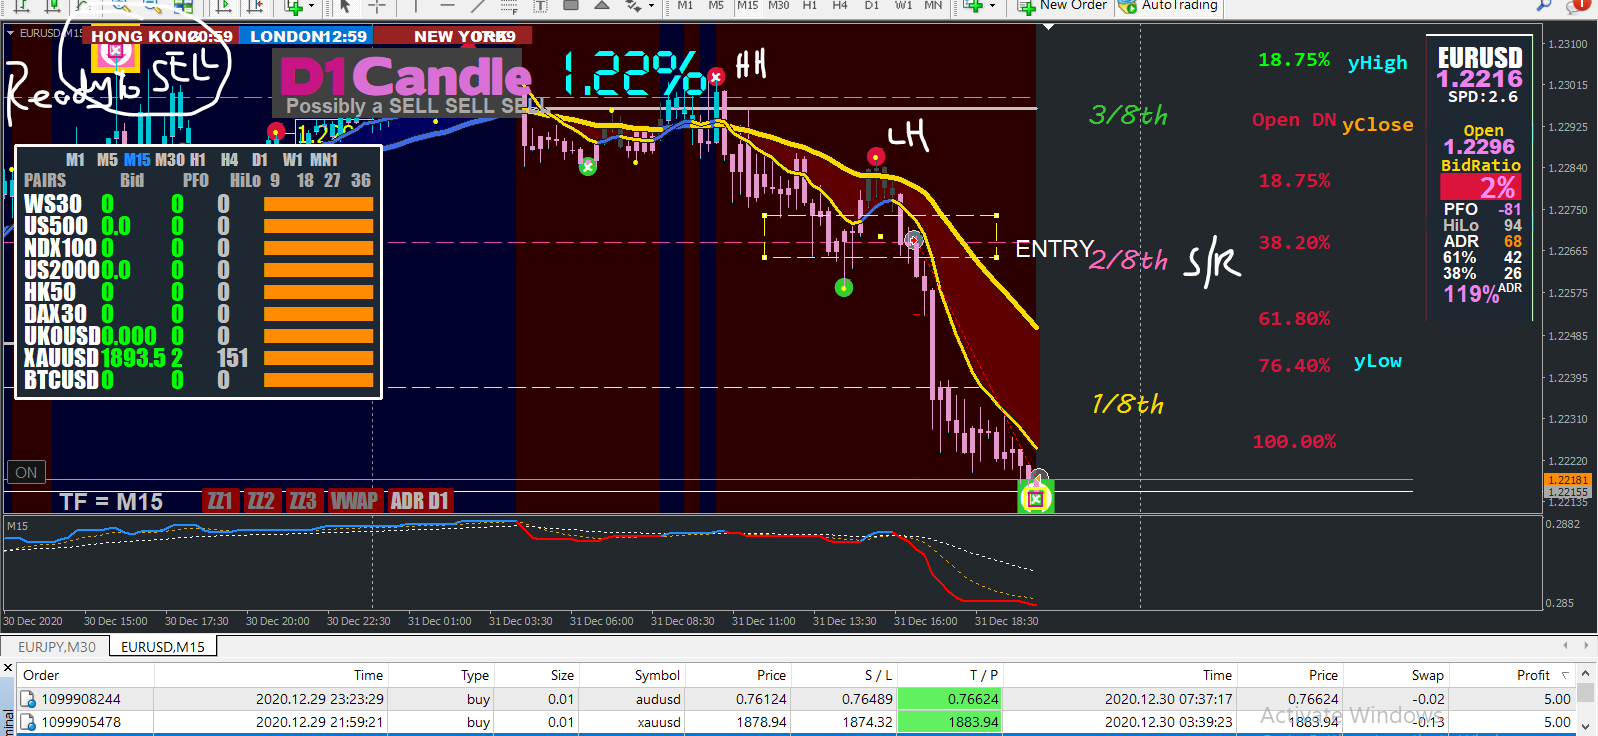Select M30 in the pairs dashboard header
The width and height of the screenshot is (1598, 736).
pos(169,160)
